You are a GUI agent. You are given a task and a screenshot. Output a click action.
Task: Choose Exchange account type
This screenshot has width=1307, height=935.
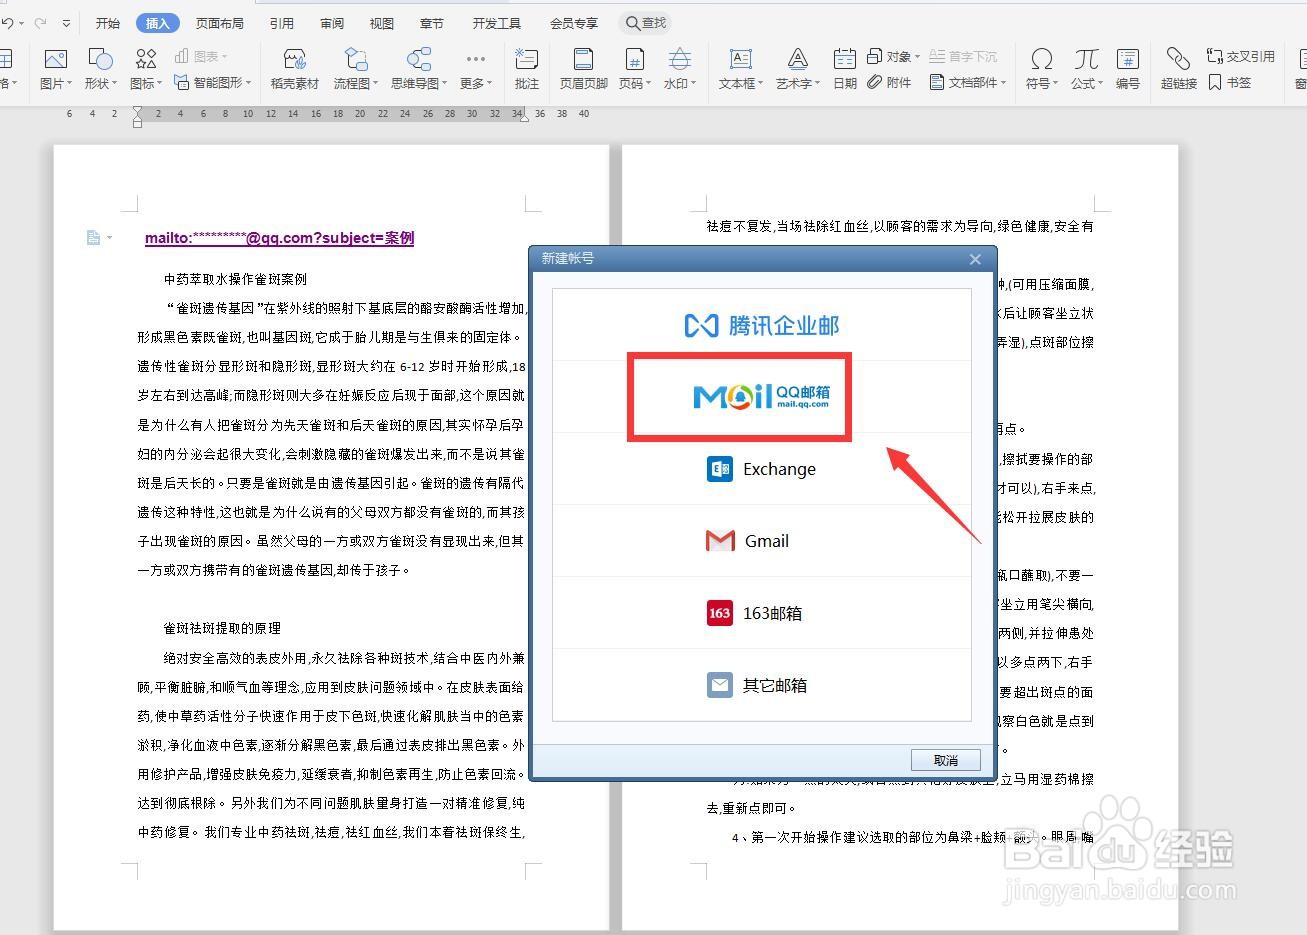(762, 469)
